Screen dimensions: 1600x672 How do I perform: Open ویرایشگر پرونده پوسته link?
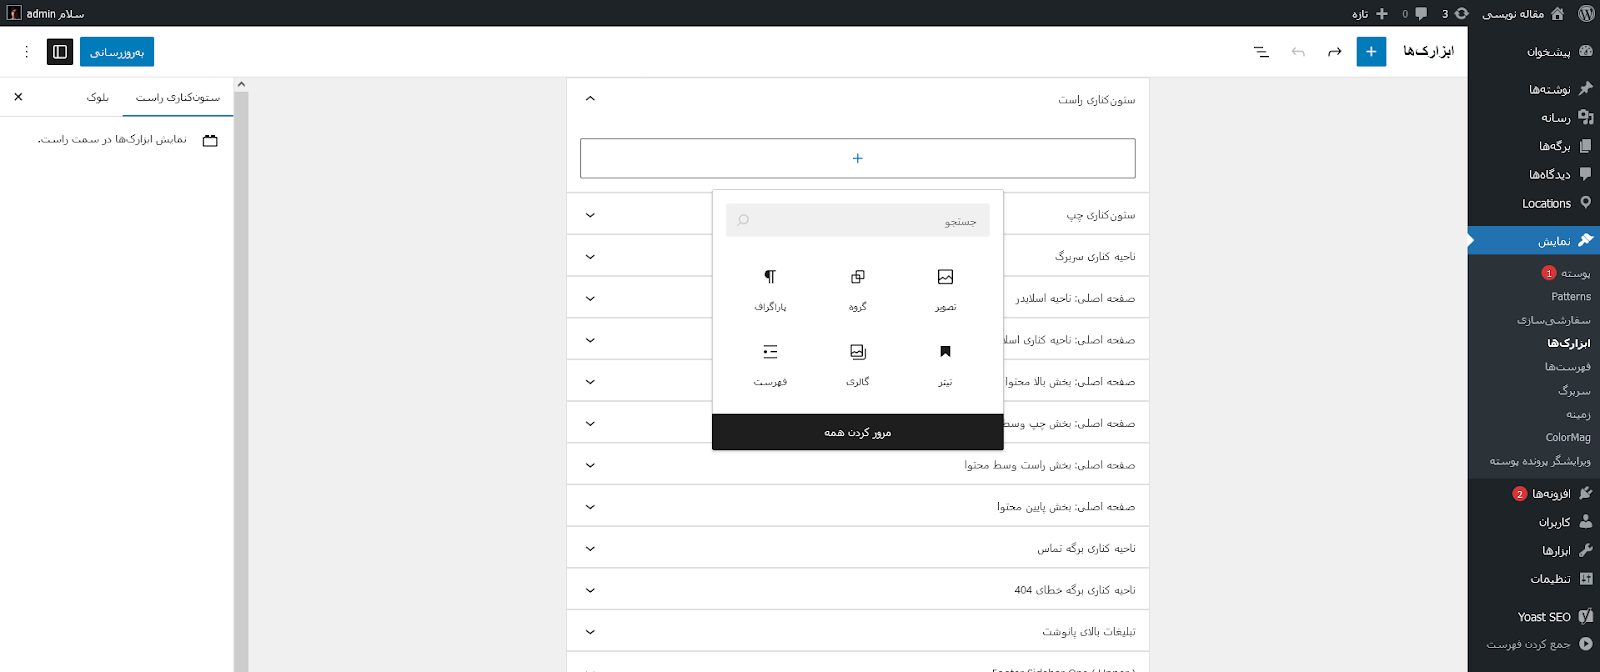tap(1540, 461)
